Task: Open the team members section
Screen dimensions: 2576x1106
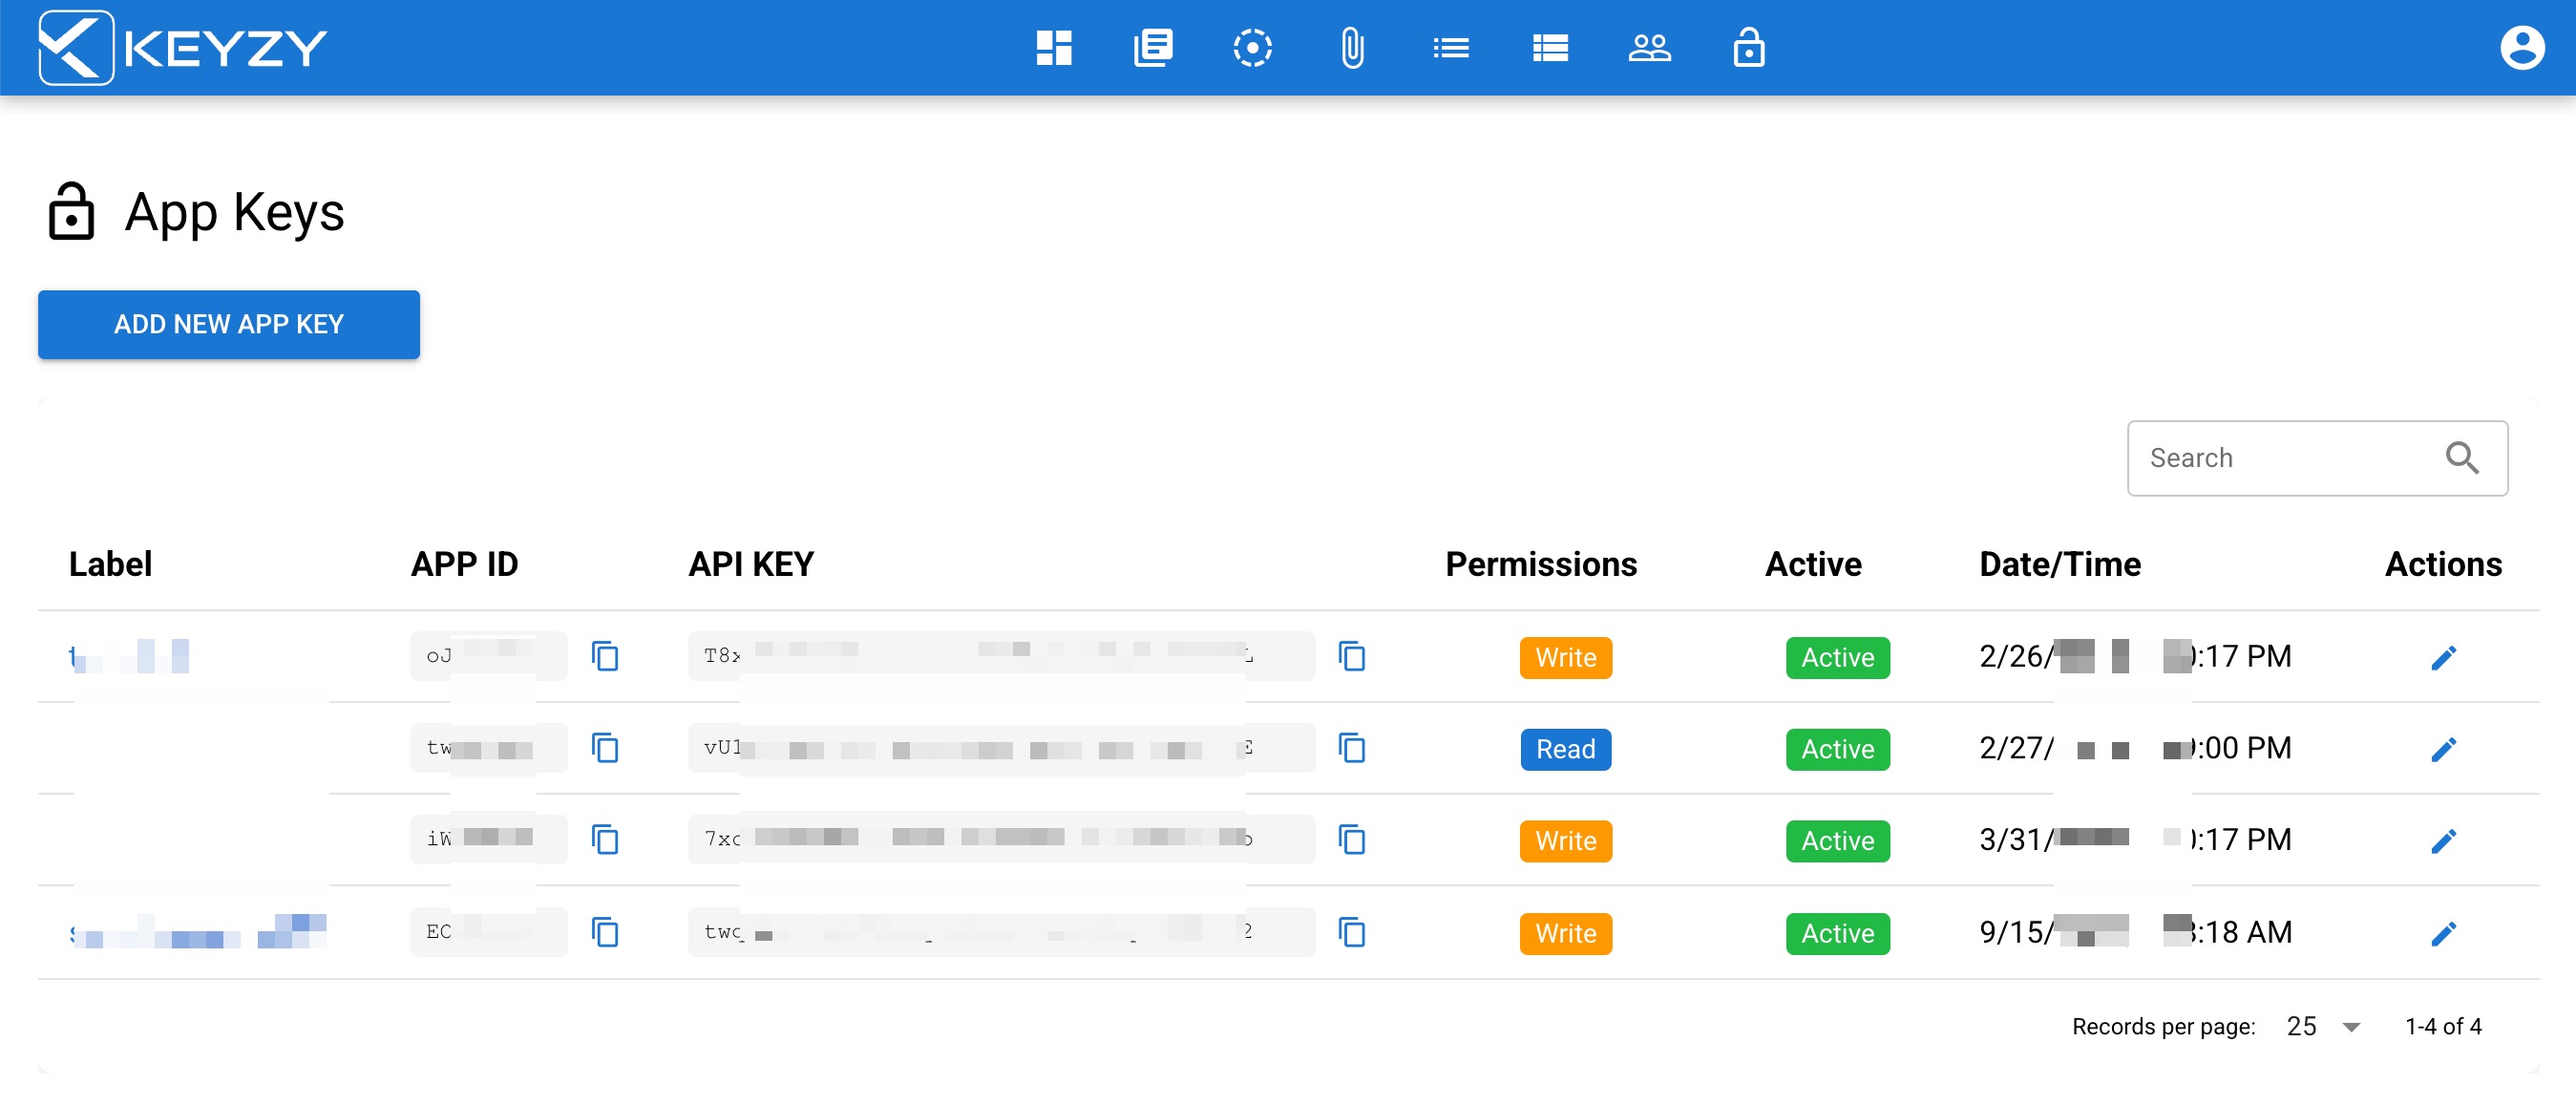Action: click(1650, 47)
